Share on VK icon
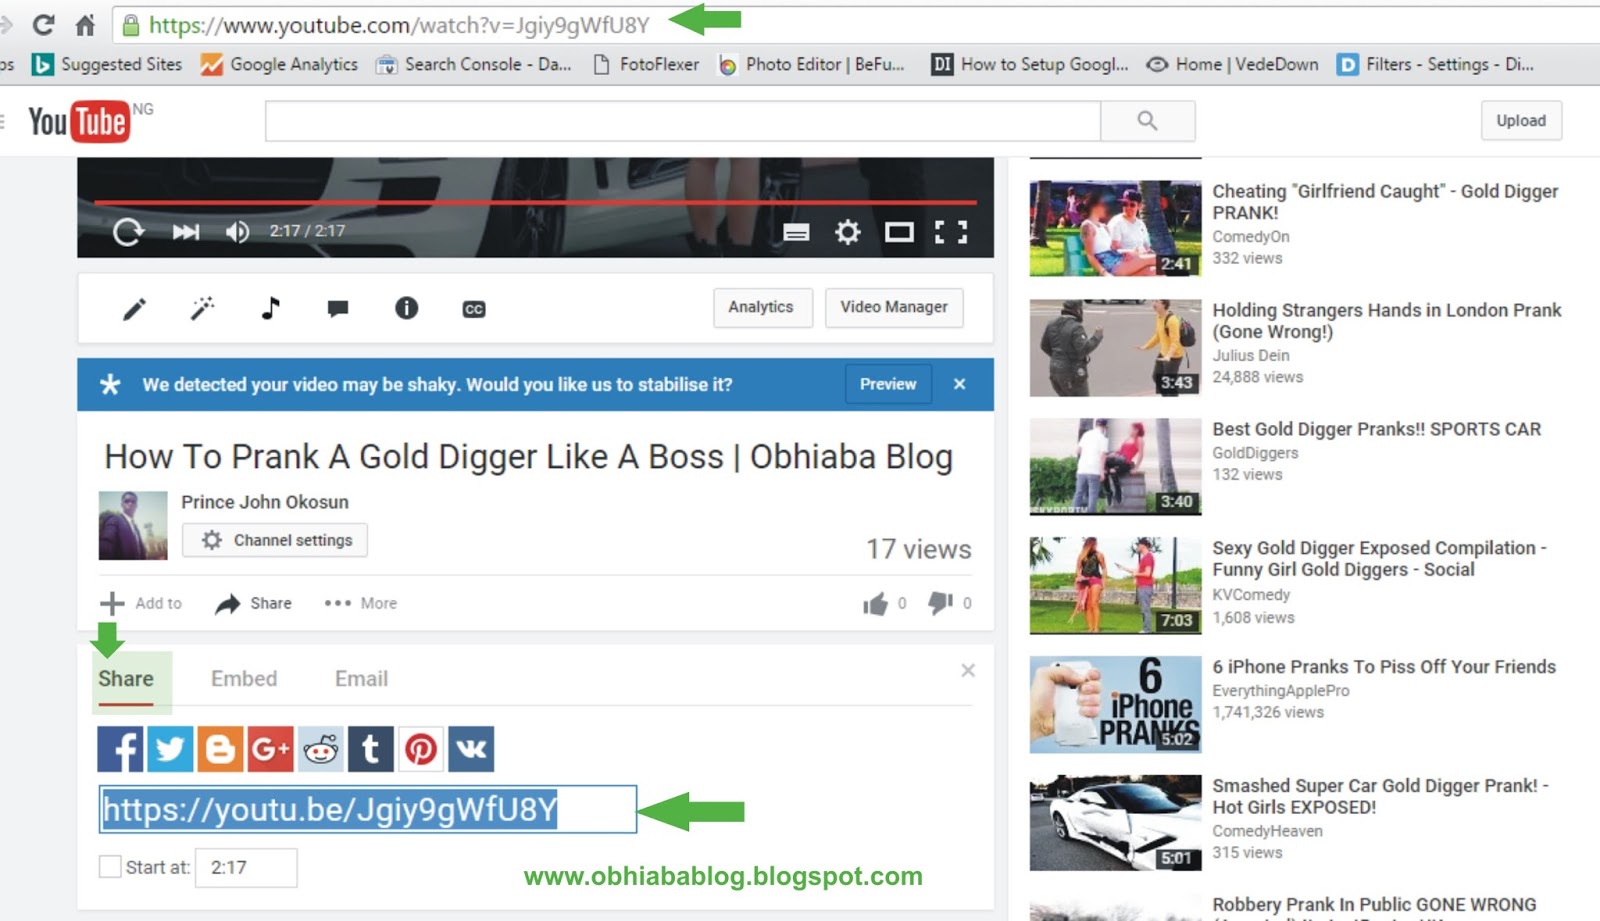Viewport: 1600px width, 921px height. pyautogui.click(x=471, y=749)
